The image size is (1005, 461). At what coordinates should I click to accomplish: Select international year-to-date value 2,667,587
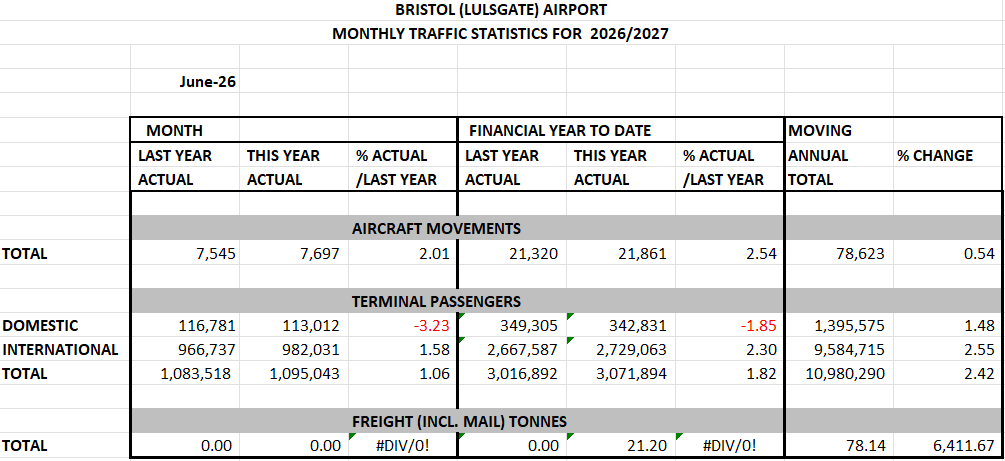(x=512, y=349)
